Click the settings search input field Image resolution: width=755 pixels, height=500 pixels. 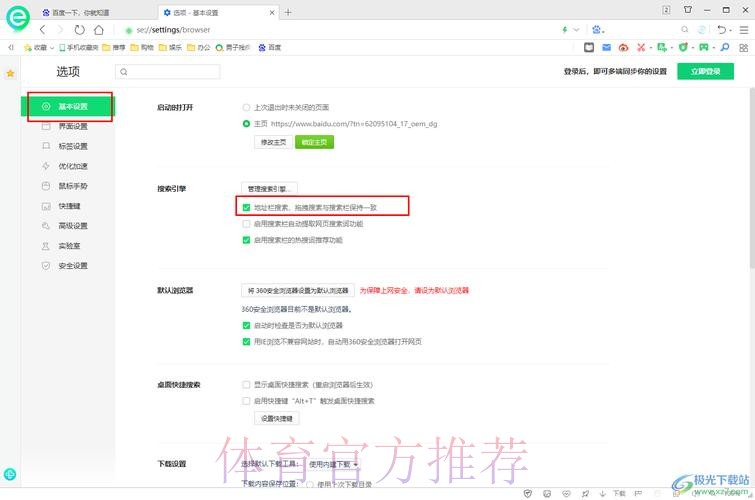178,72
